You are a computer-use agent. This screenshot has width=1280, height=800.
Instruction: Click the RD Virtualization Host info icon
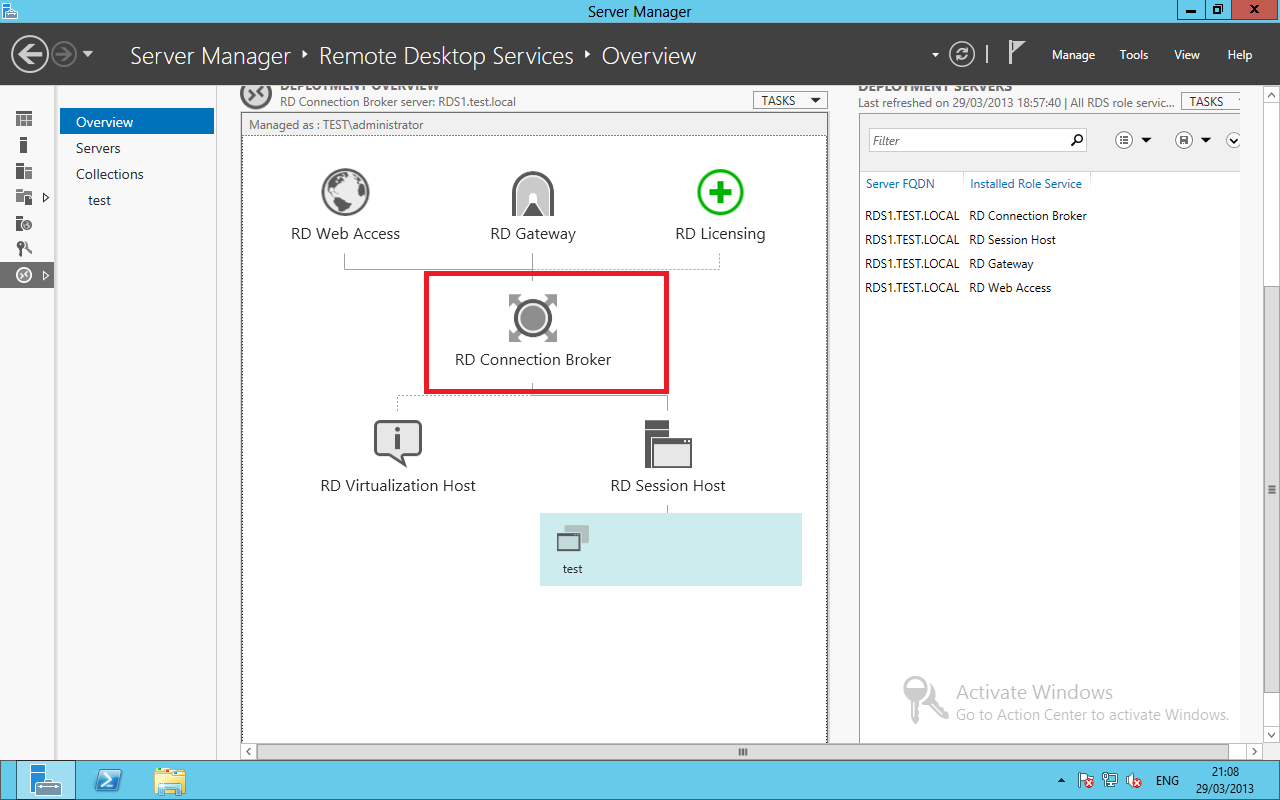point(398,443)
